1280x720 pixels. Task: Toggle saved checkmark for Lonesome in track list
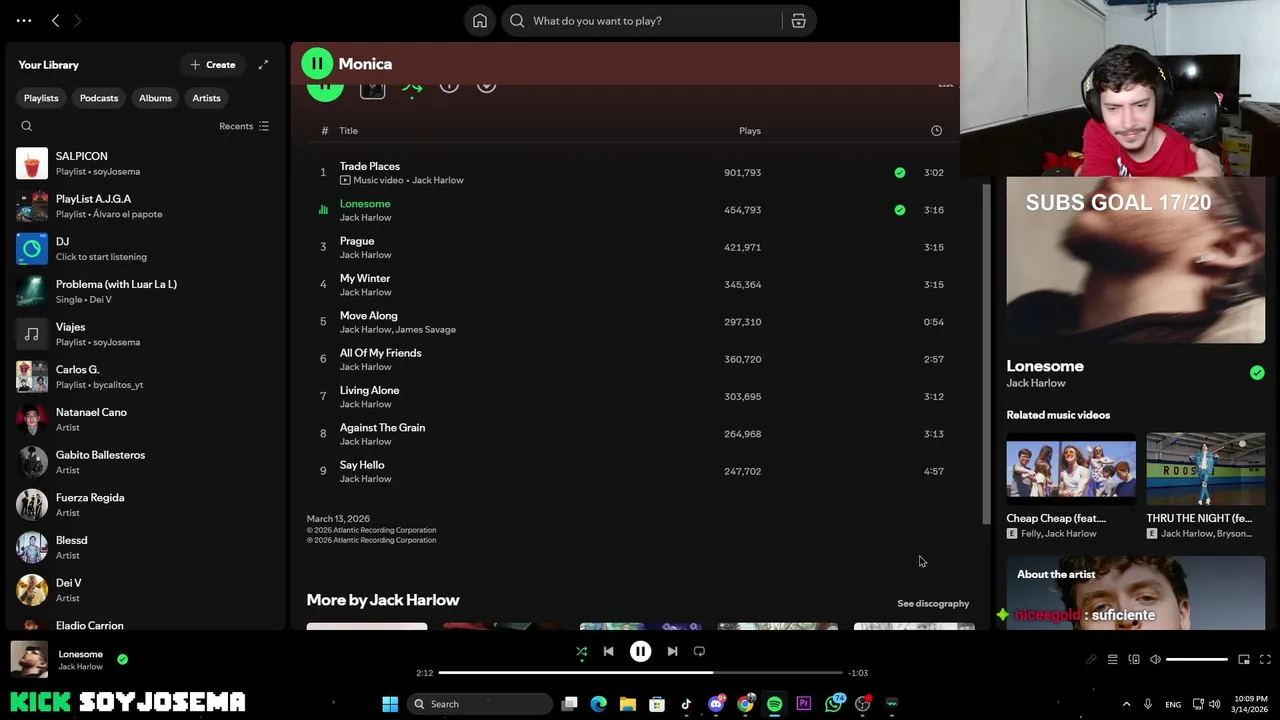pyautogui.click(x=900, y=210)
